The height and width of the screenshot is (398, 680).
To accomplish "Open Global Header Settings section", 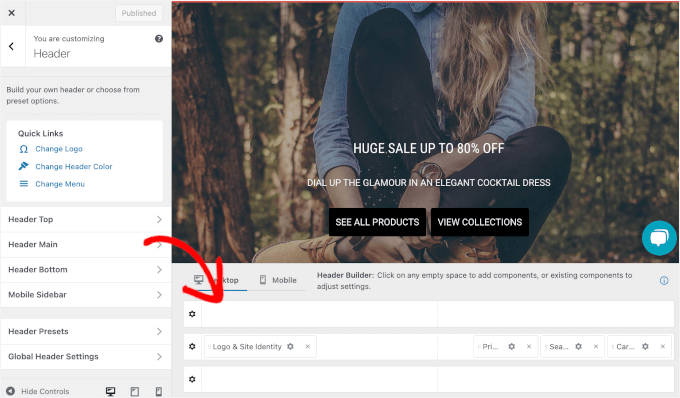I will coord(85,356).
